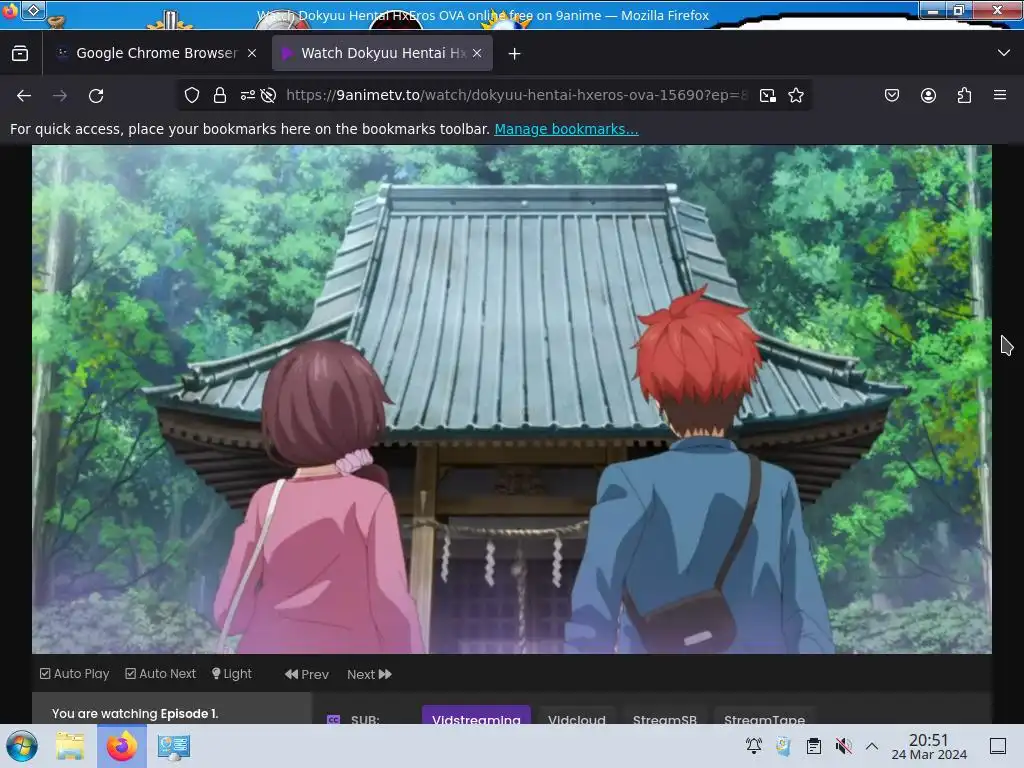Open Firefox account icon

tap(928, 95)
